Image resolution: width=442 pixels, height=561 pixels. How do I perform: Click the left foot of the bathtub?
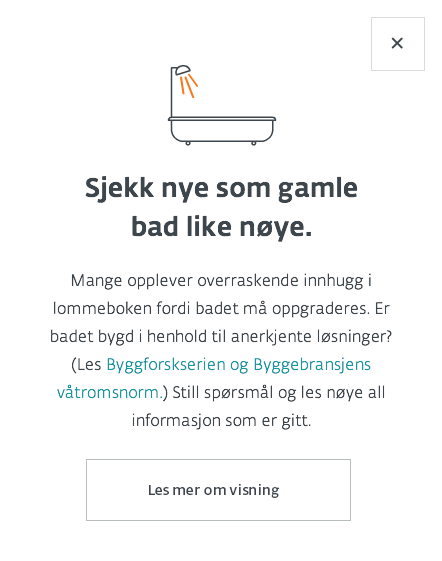[188, 143]
